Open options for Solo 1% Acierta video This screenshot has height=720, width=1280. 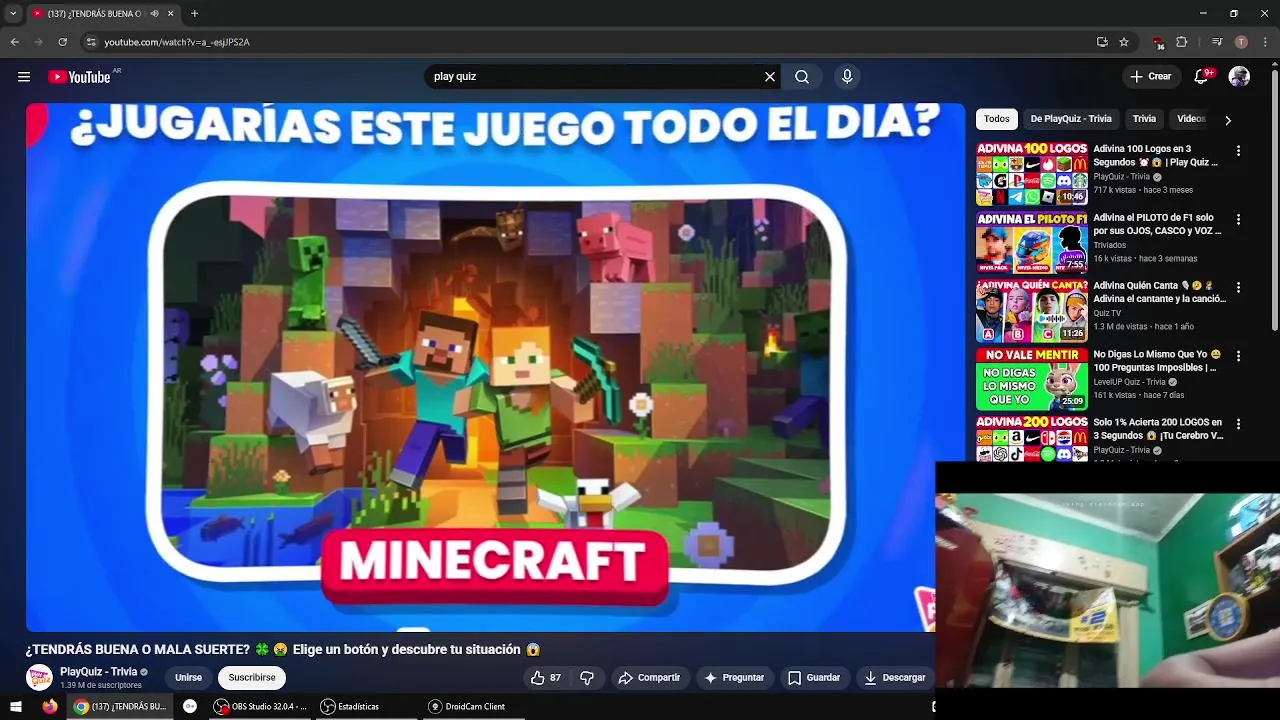click(1238, 424)
